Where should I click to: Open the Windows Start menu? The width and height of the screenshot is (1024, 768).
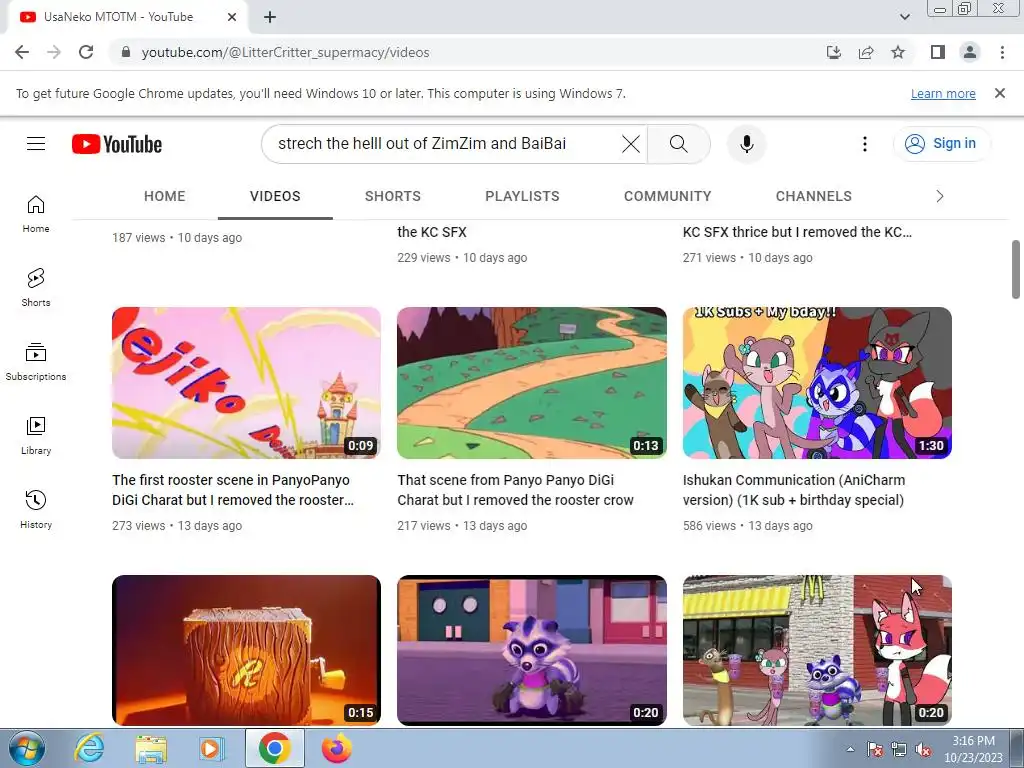(x=27, y=748)
